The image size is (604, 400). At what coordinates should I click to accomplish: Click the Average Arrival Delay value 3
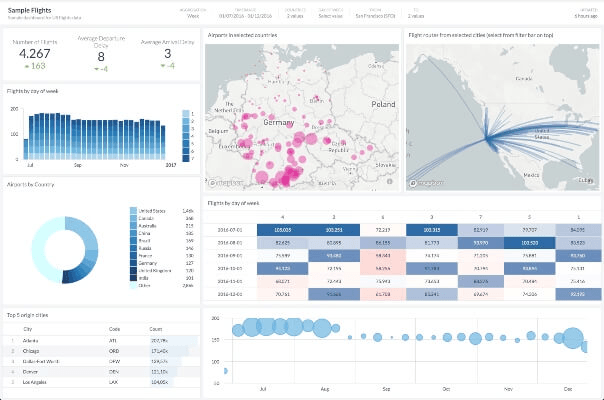(168, 54)
